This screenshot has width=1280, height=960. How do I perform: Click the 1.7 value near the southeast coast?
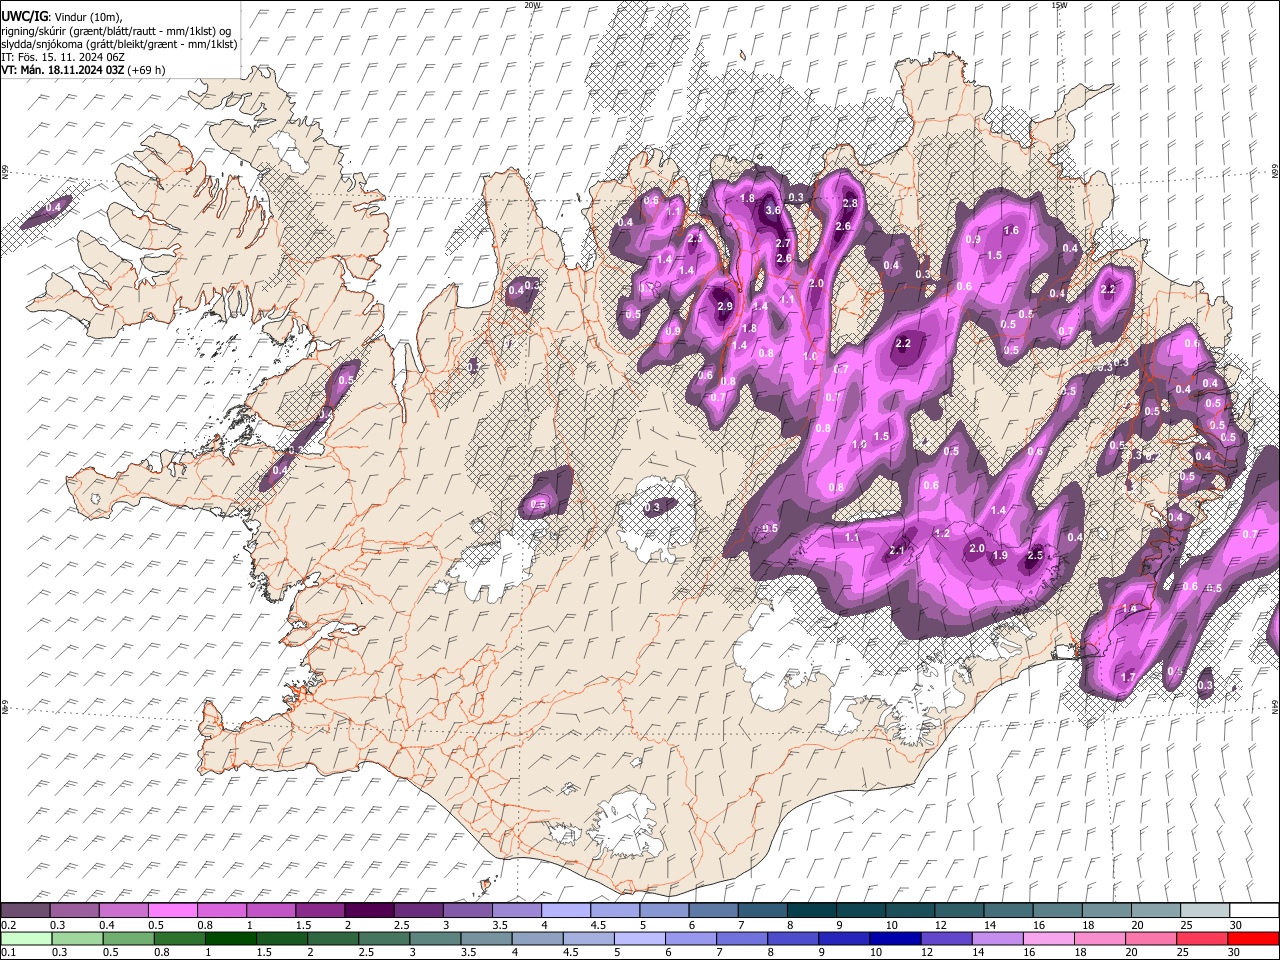click(1129, 677)
